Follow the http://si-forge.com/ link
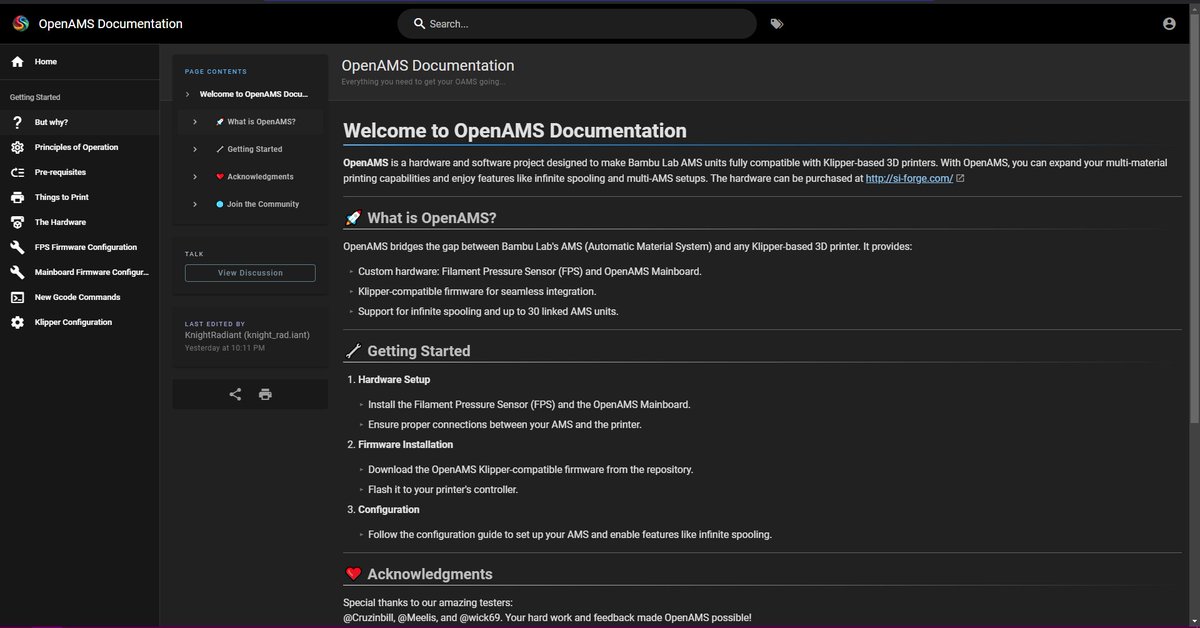Screen dimensions: 1200x628 [908, 178]
